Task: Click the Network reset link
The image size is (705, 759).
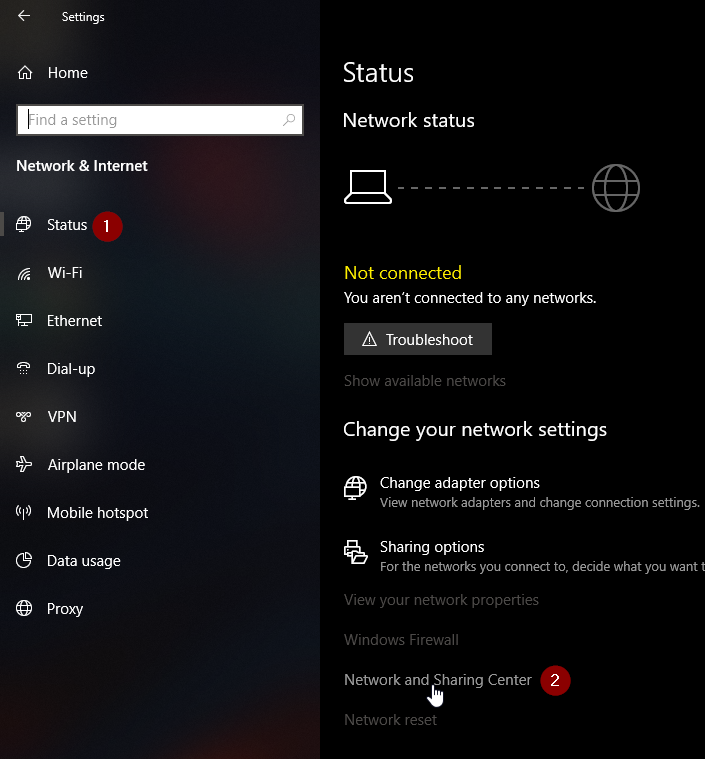Action: [x=390, y=720]
